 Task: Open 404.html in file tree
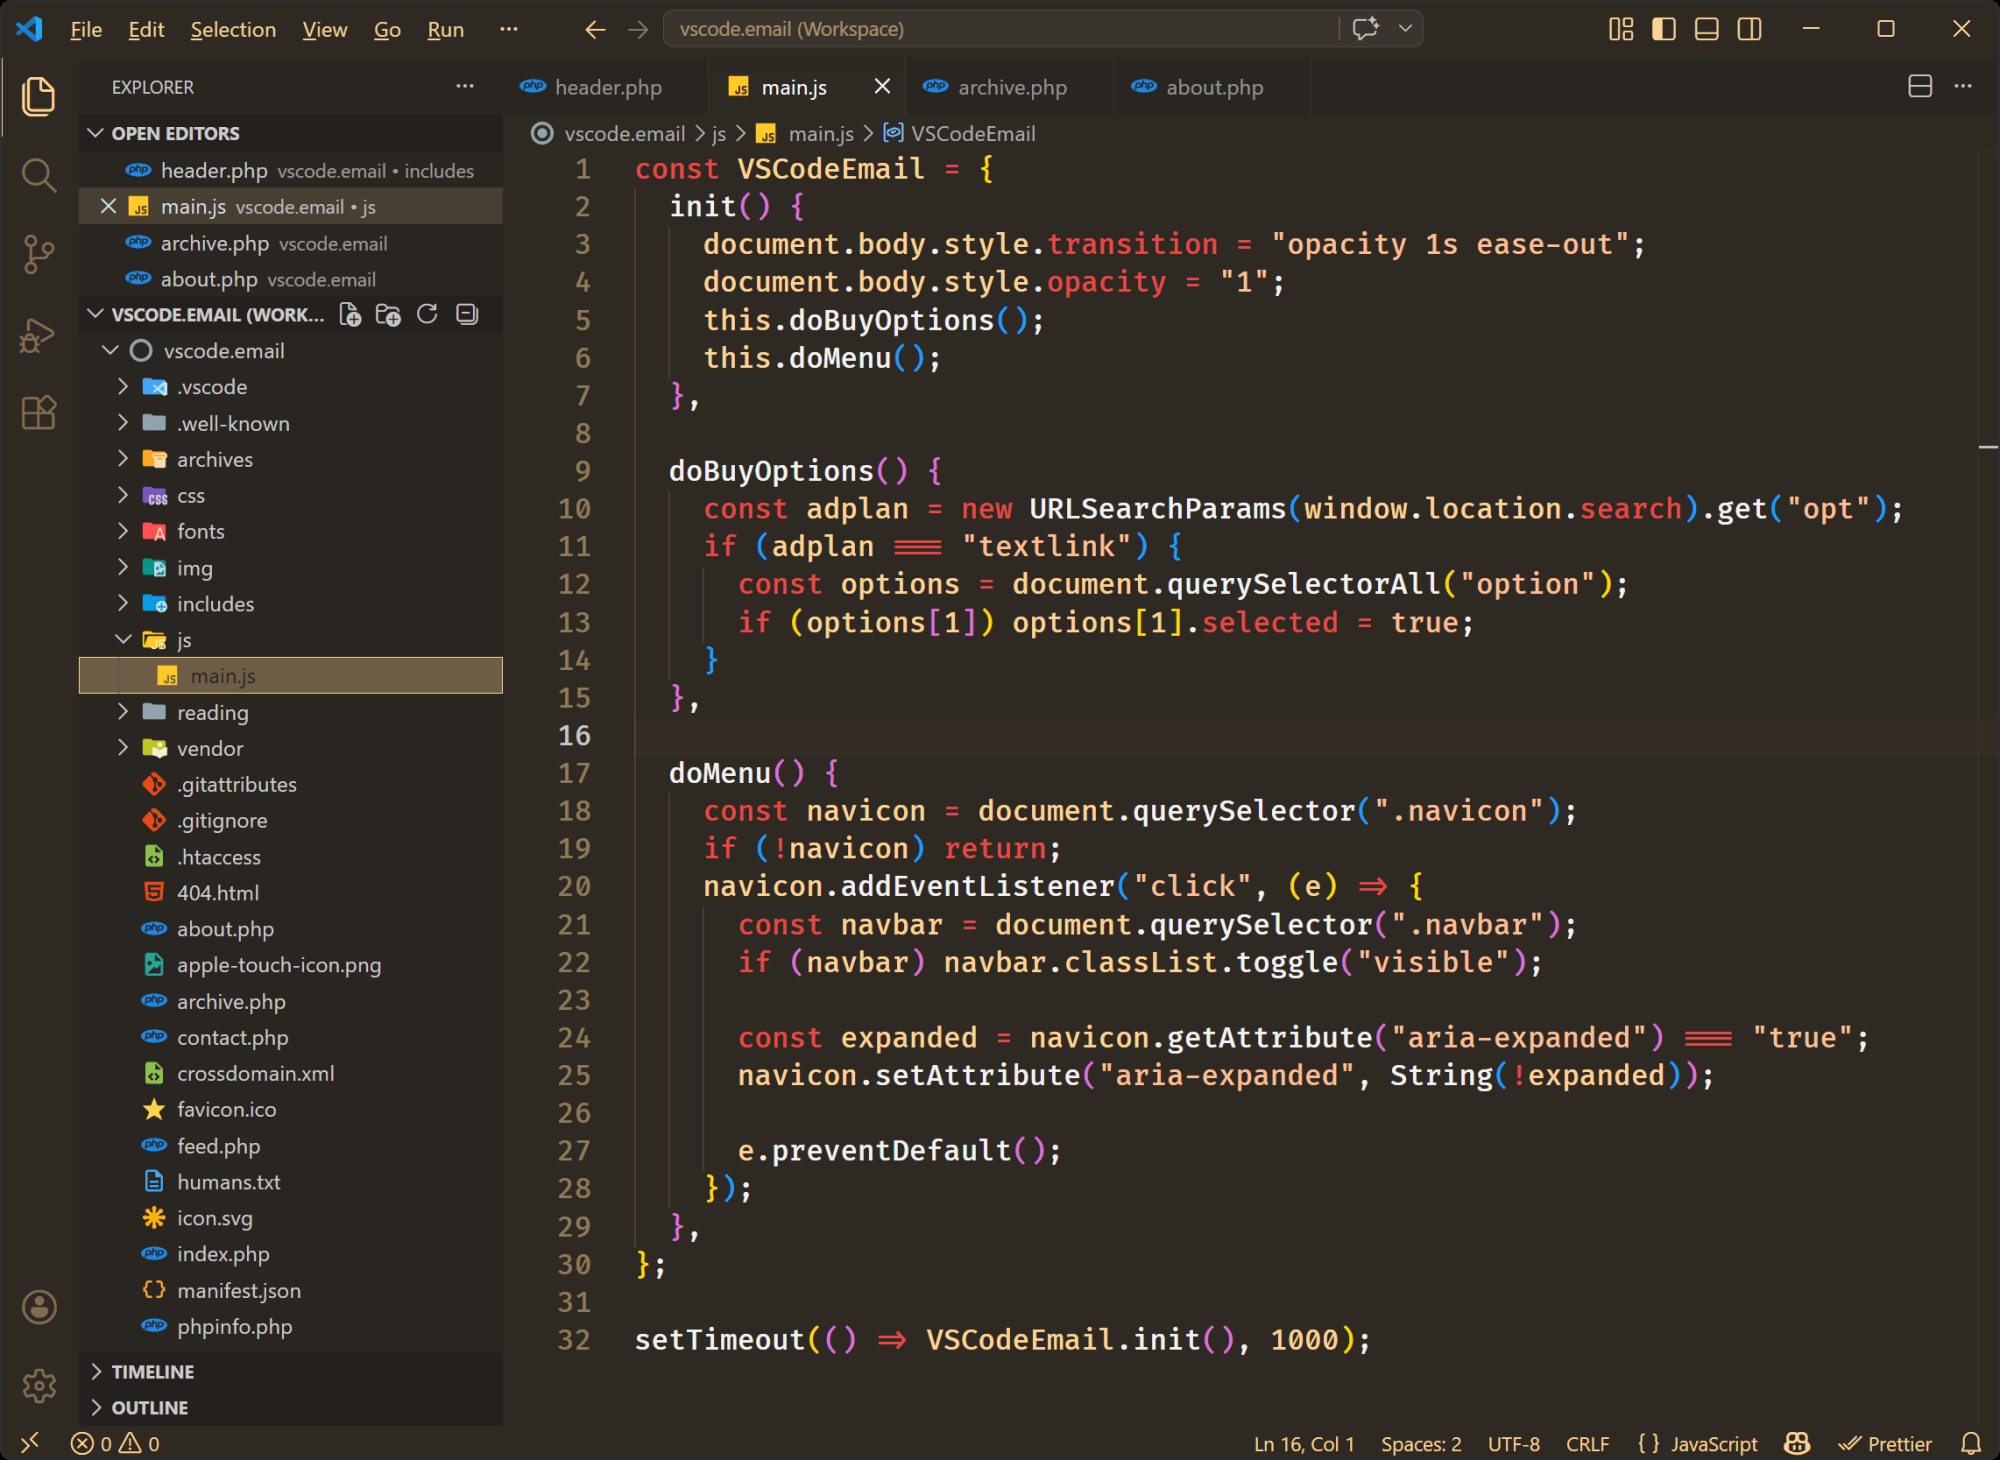(290, 892)
